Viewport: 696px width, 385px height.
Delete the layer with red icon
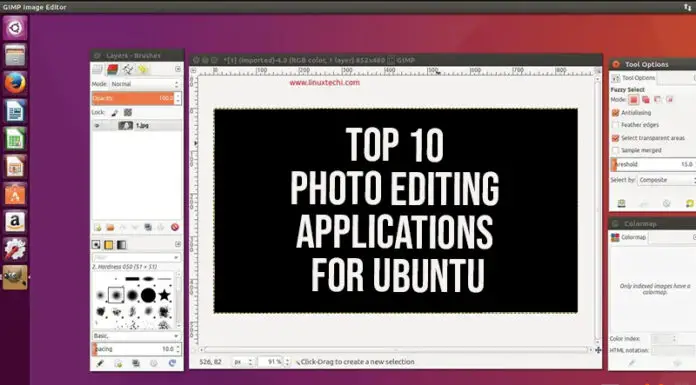pos(175,227)
